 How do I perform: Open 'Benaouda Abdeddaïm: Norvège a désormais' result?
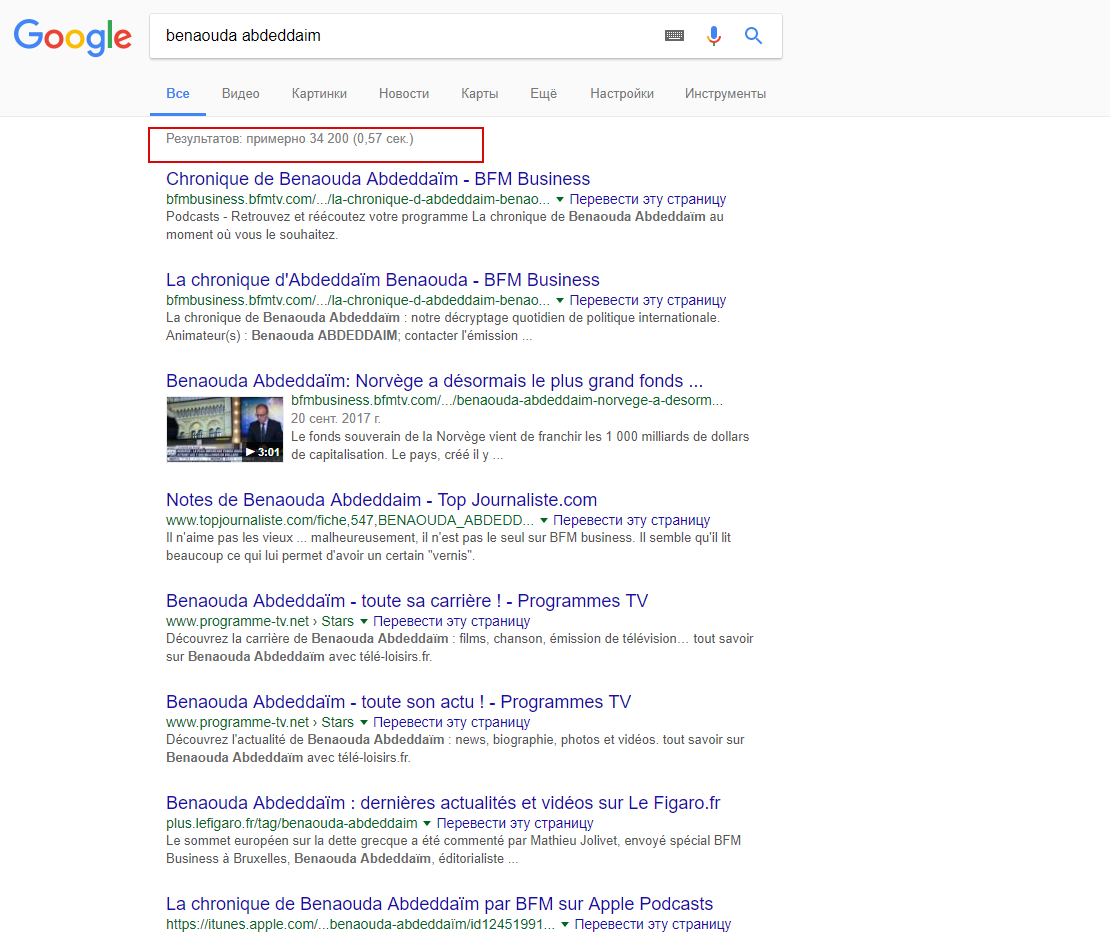click(435, 381)
